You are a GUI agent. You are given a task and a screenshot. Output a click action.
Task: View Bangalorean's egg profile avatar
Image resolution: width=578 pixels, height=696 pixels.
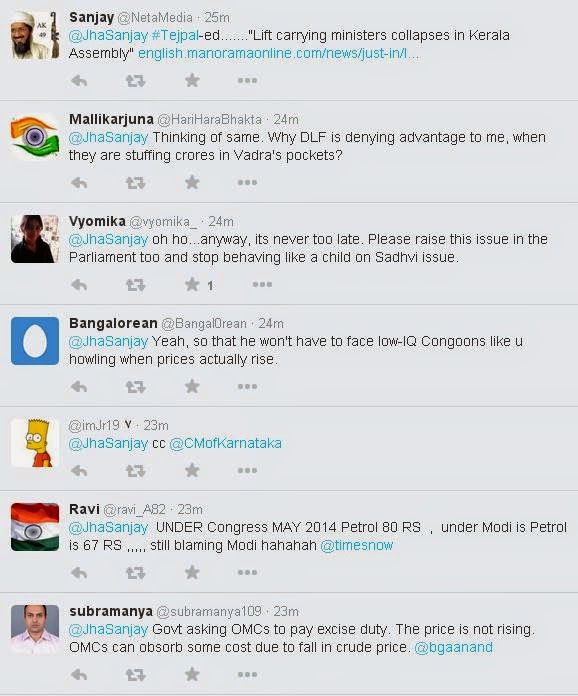[x=35, y=341]
